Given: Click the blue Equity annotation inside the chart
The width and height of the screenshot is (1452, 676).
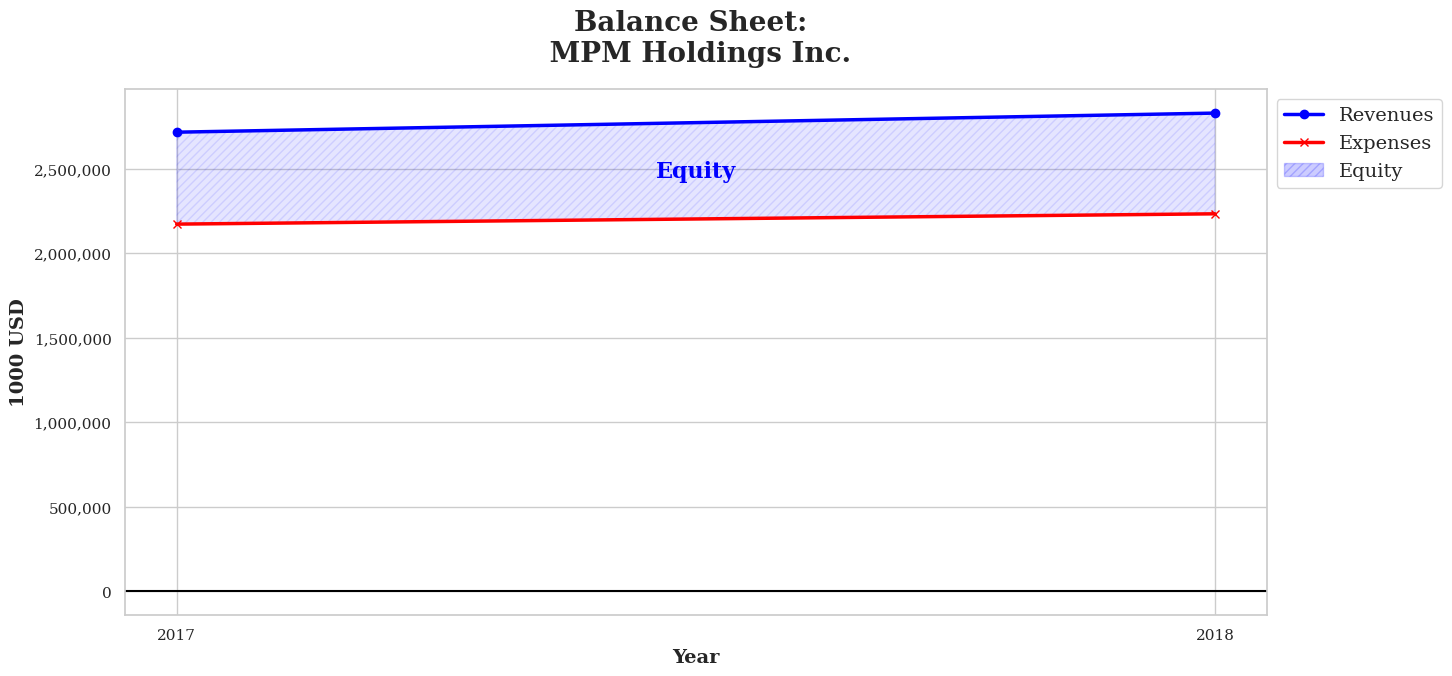Looking at the screenshot, I should [695, 171].
